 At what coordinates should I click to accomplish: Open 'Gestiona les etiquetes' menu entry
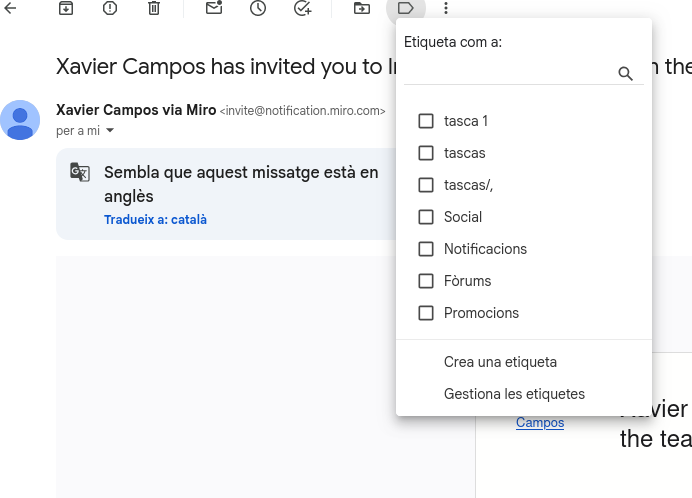(514, 394)
